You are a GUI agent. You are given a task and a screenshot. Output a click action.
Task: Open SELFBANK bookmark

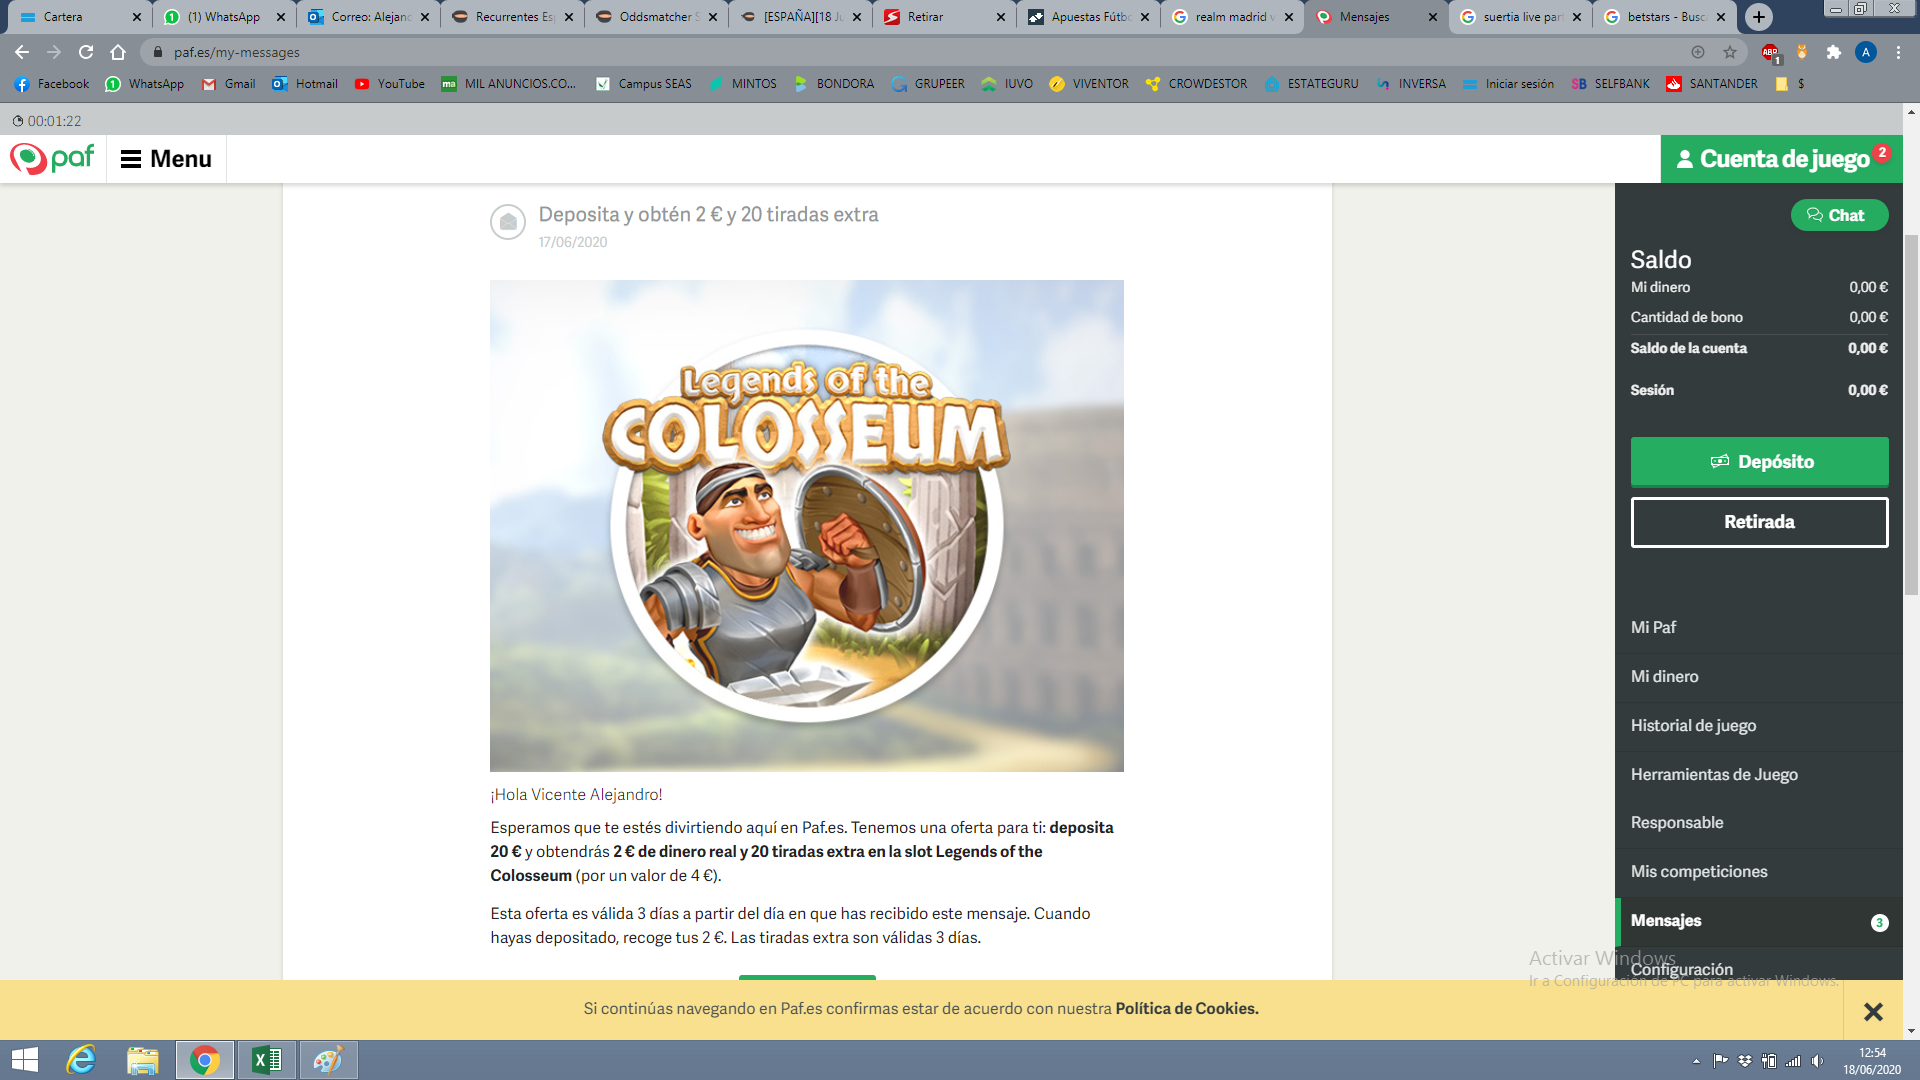click(1611, 84)
